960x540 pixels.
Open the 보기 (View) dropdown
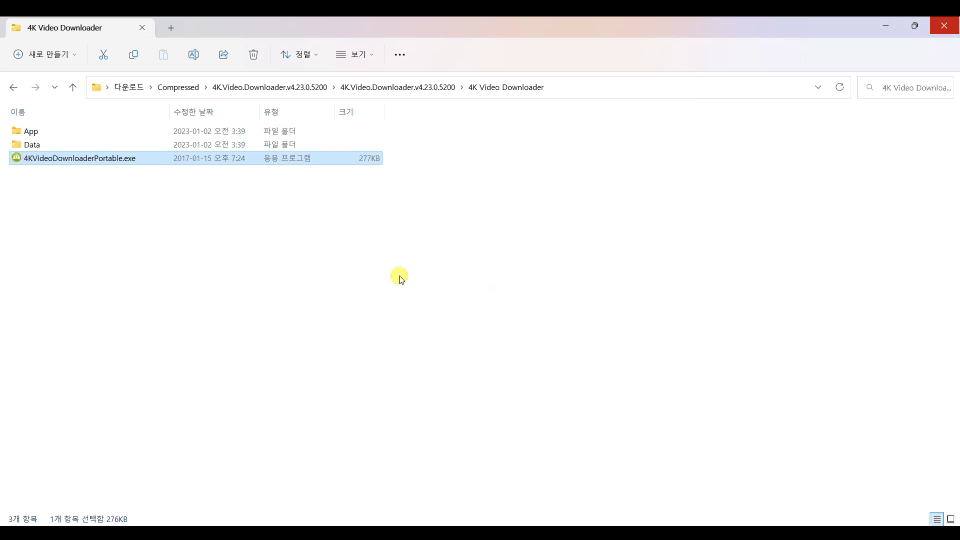click(354, 54)
